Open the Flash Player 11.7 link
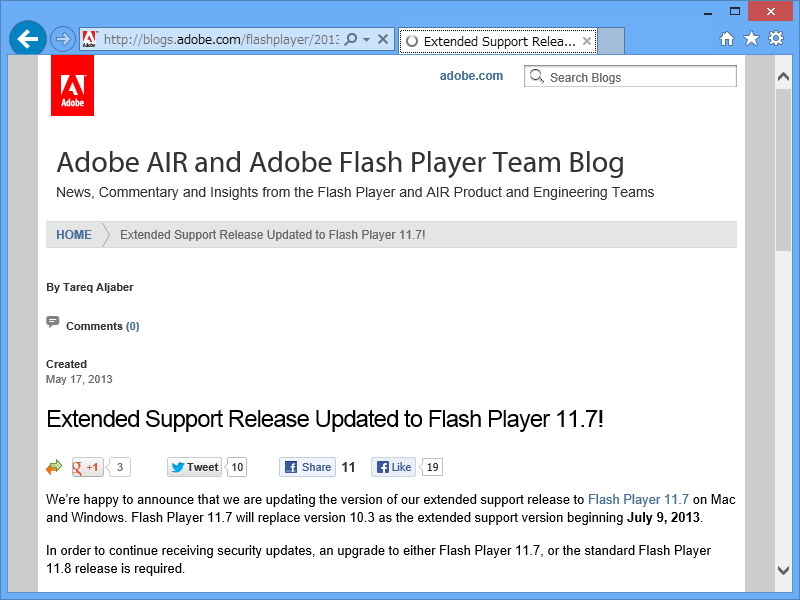800x600 pixels. (637, 499)
